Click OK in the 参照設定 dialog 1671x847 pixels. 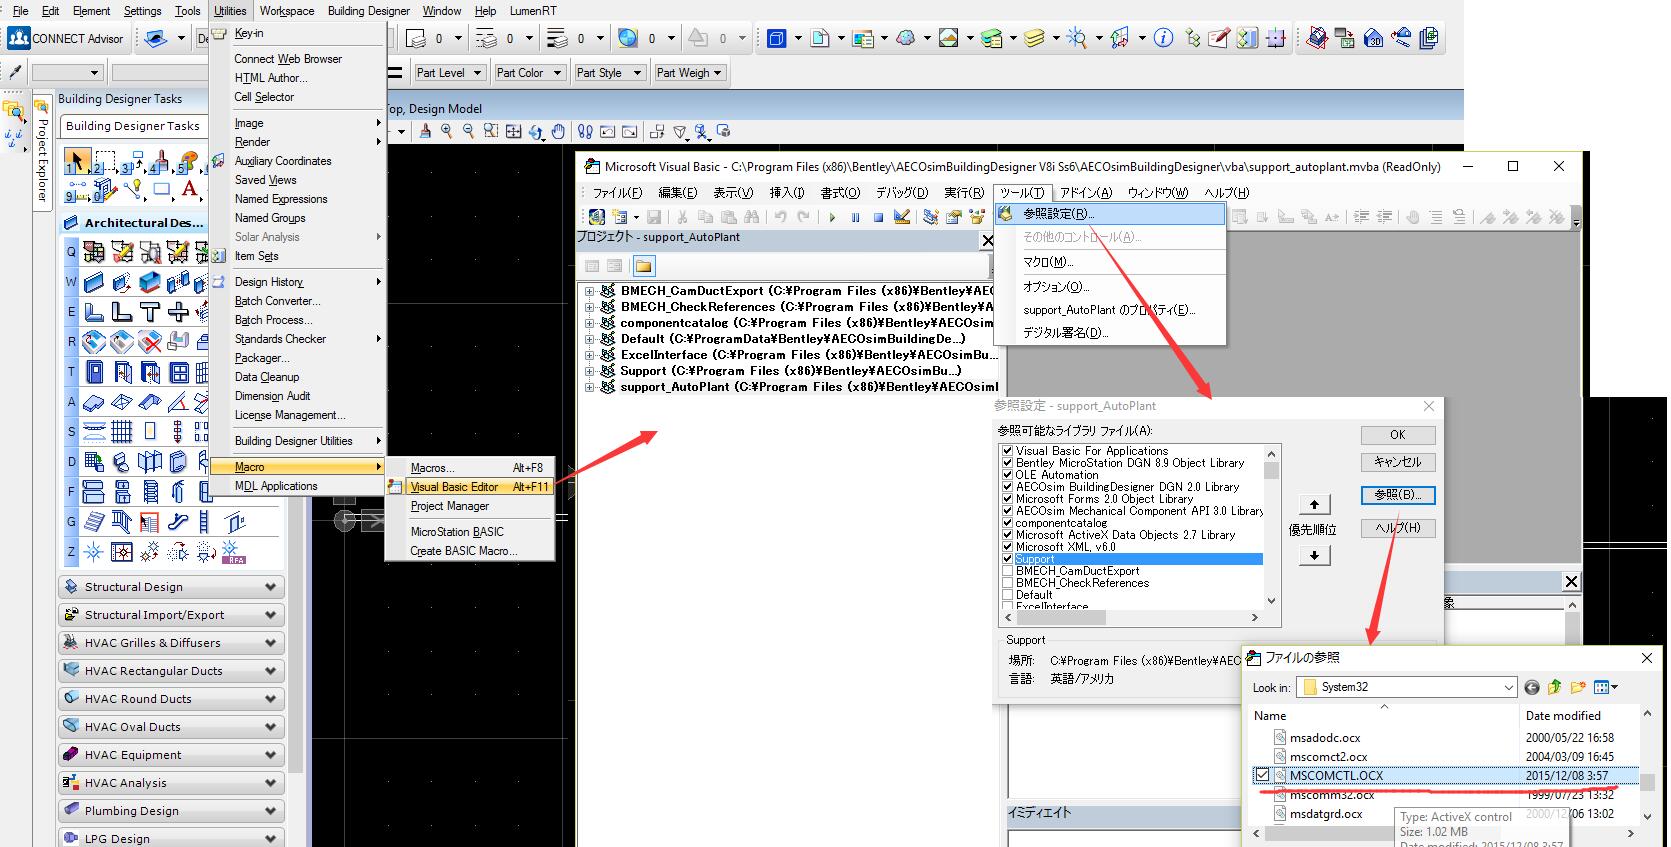[x=1398, y=435]
